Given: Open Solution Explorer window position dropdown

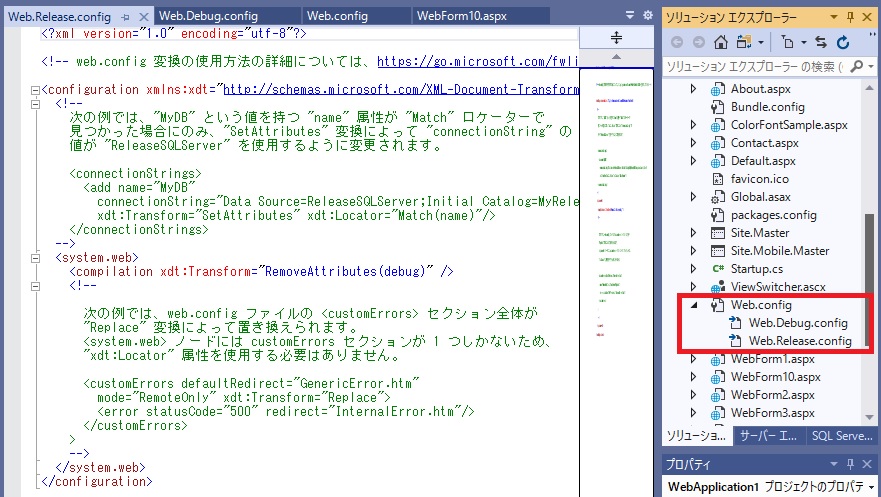Looking at the screenshot, I should click(x=834, y=17).
